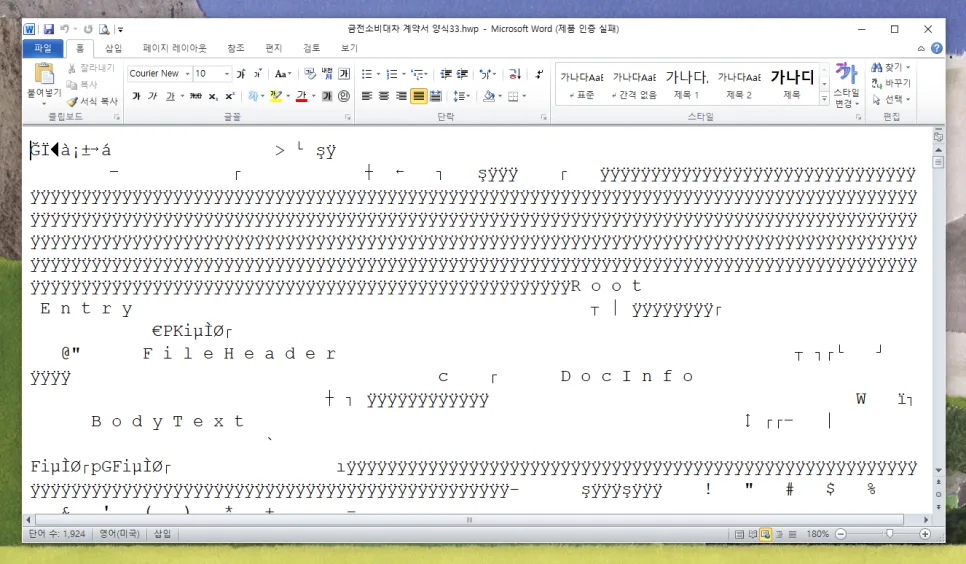
Task: Expand the Styles gallery More arrow
Action: click(824, 98)
